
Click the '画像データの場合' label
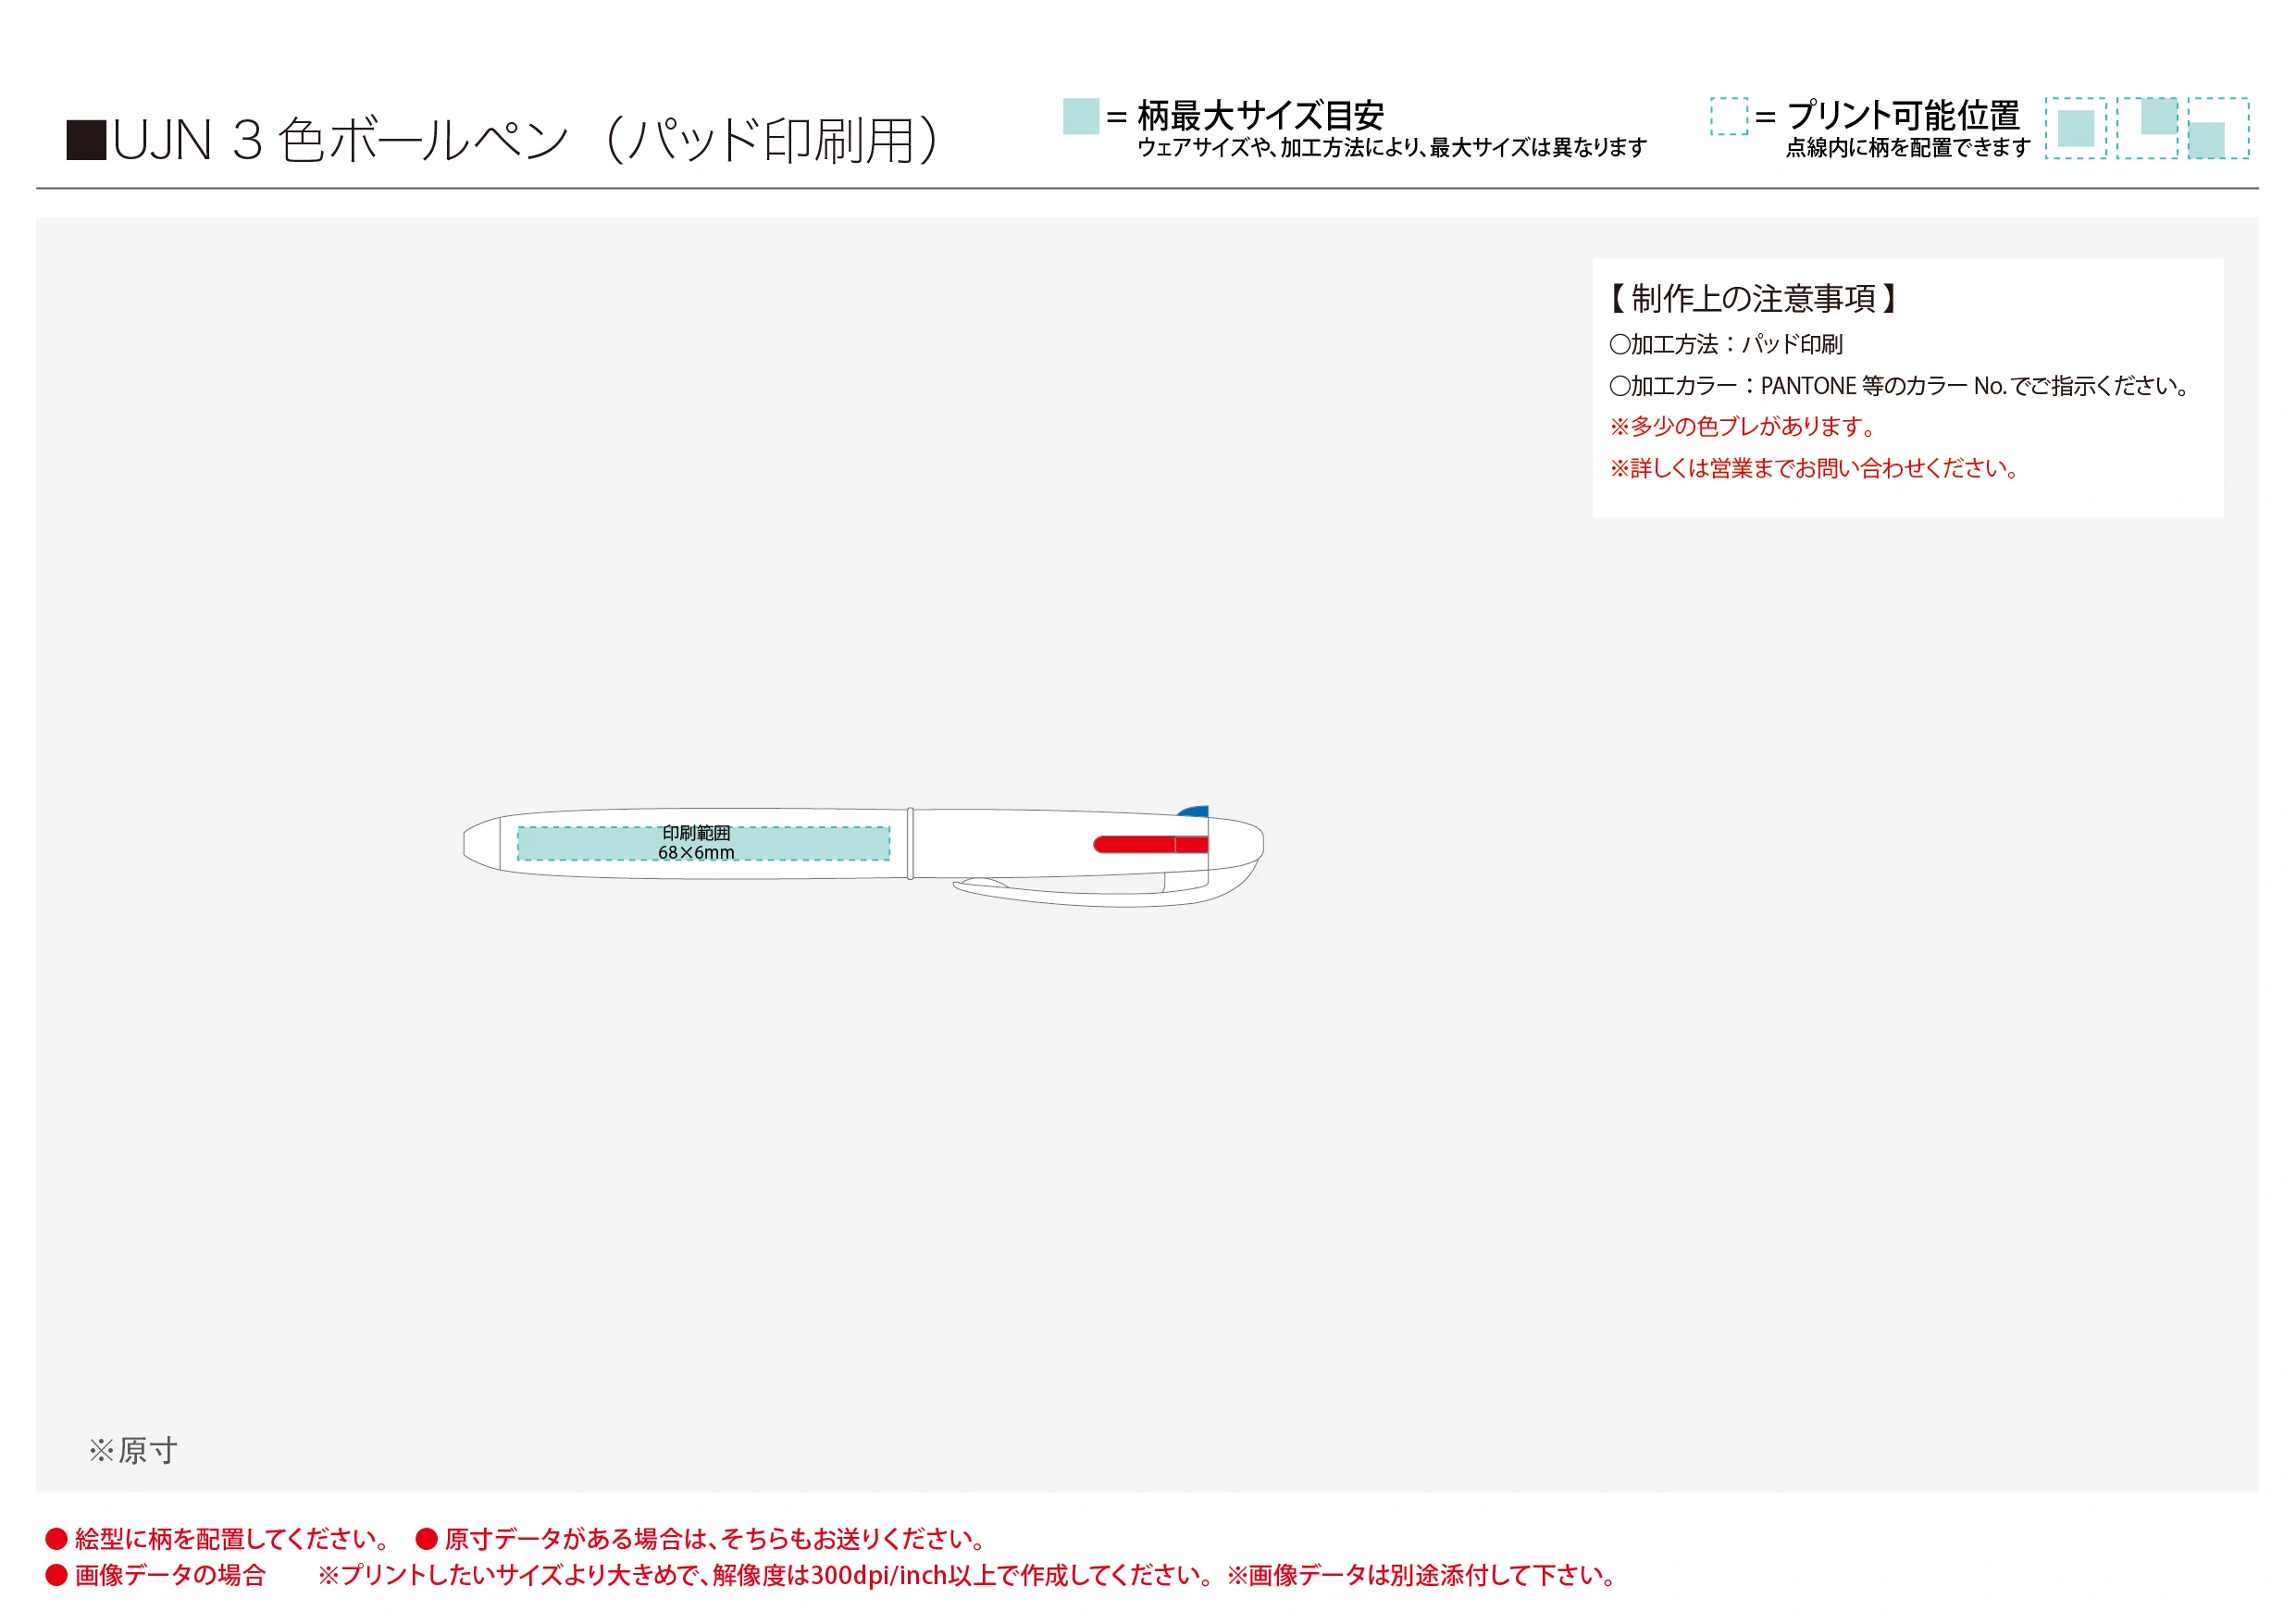[x=170, y=1576]
